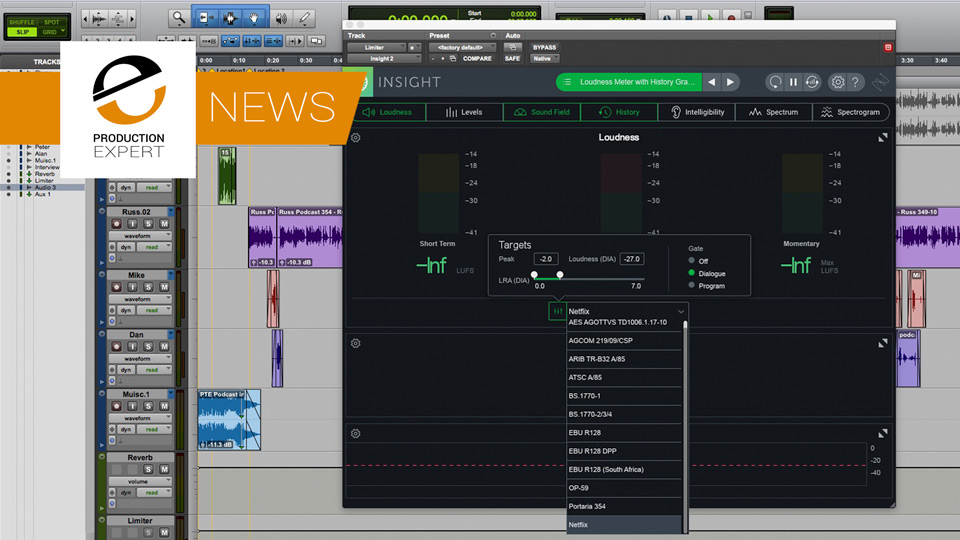
Task: Click the BYPASS button
Action: coord(544,47)
